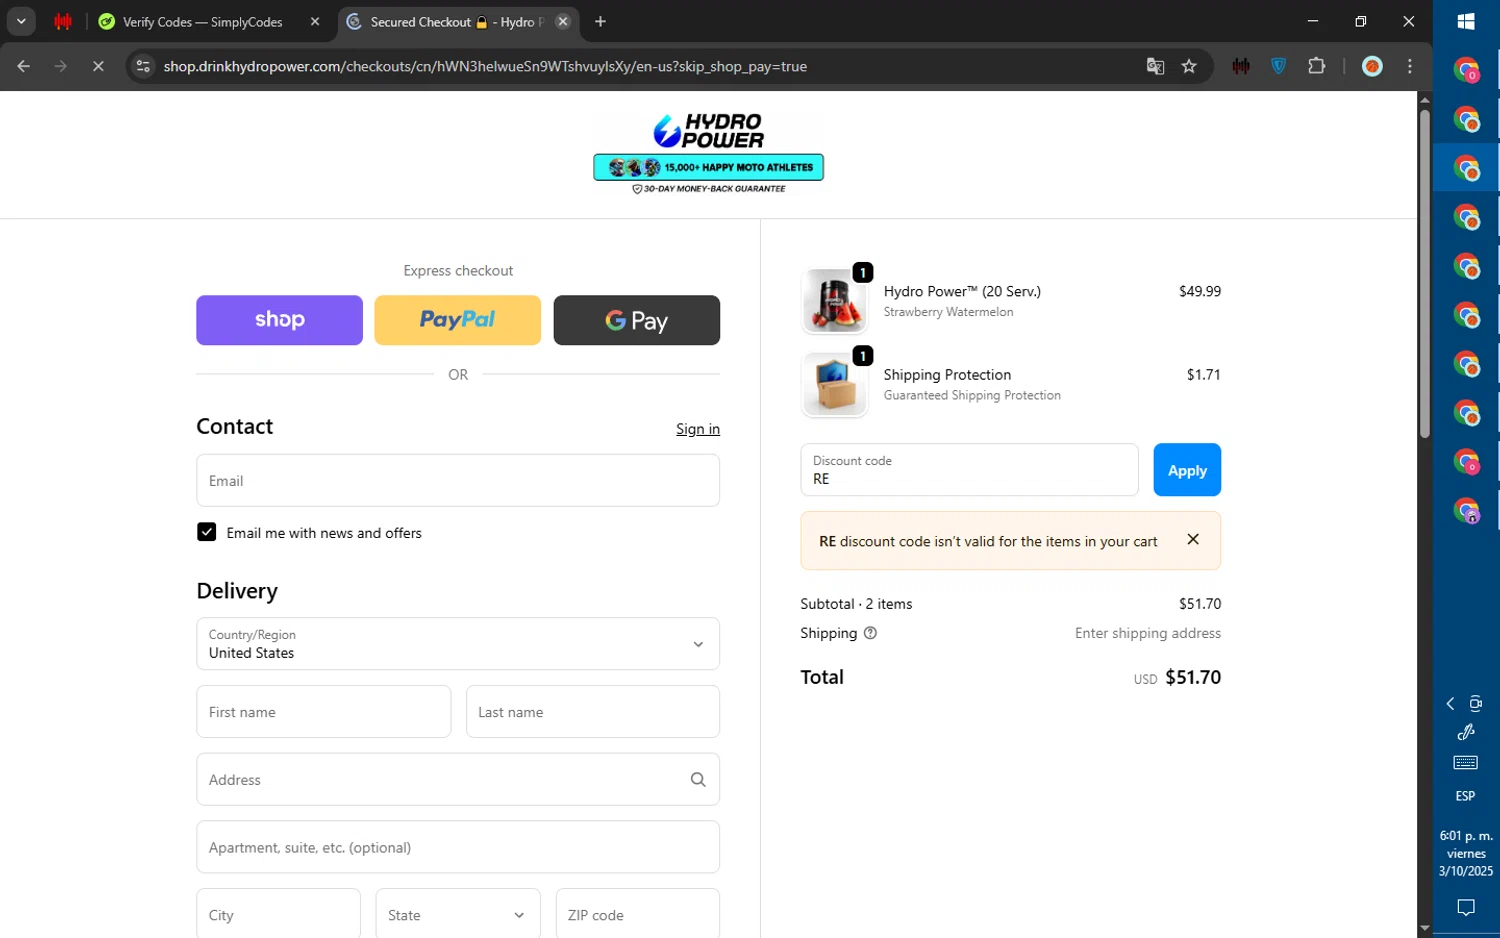Image resolution: width=1500 pixels, height=938 pixels.
Task: Focus the Last name field
Action: click(x=593, y=712)
